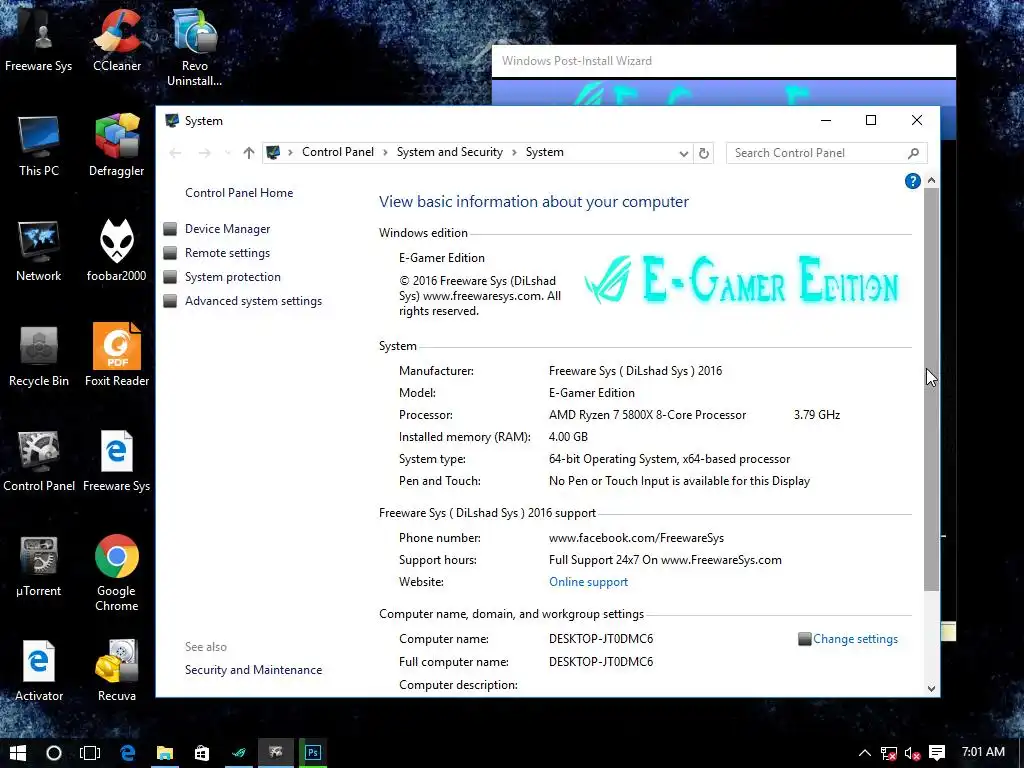Click the taskbar clock showing 7:01 AM
1024x768 pixels.
pos(983,752)
